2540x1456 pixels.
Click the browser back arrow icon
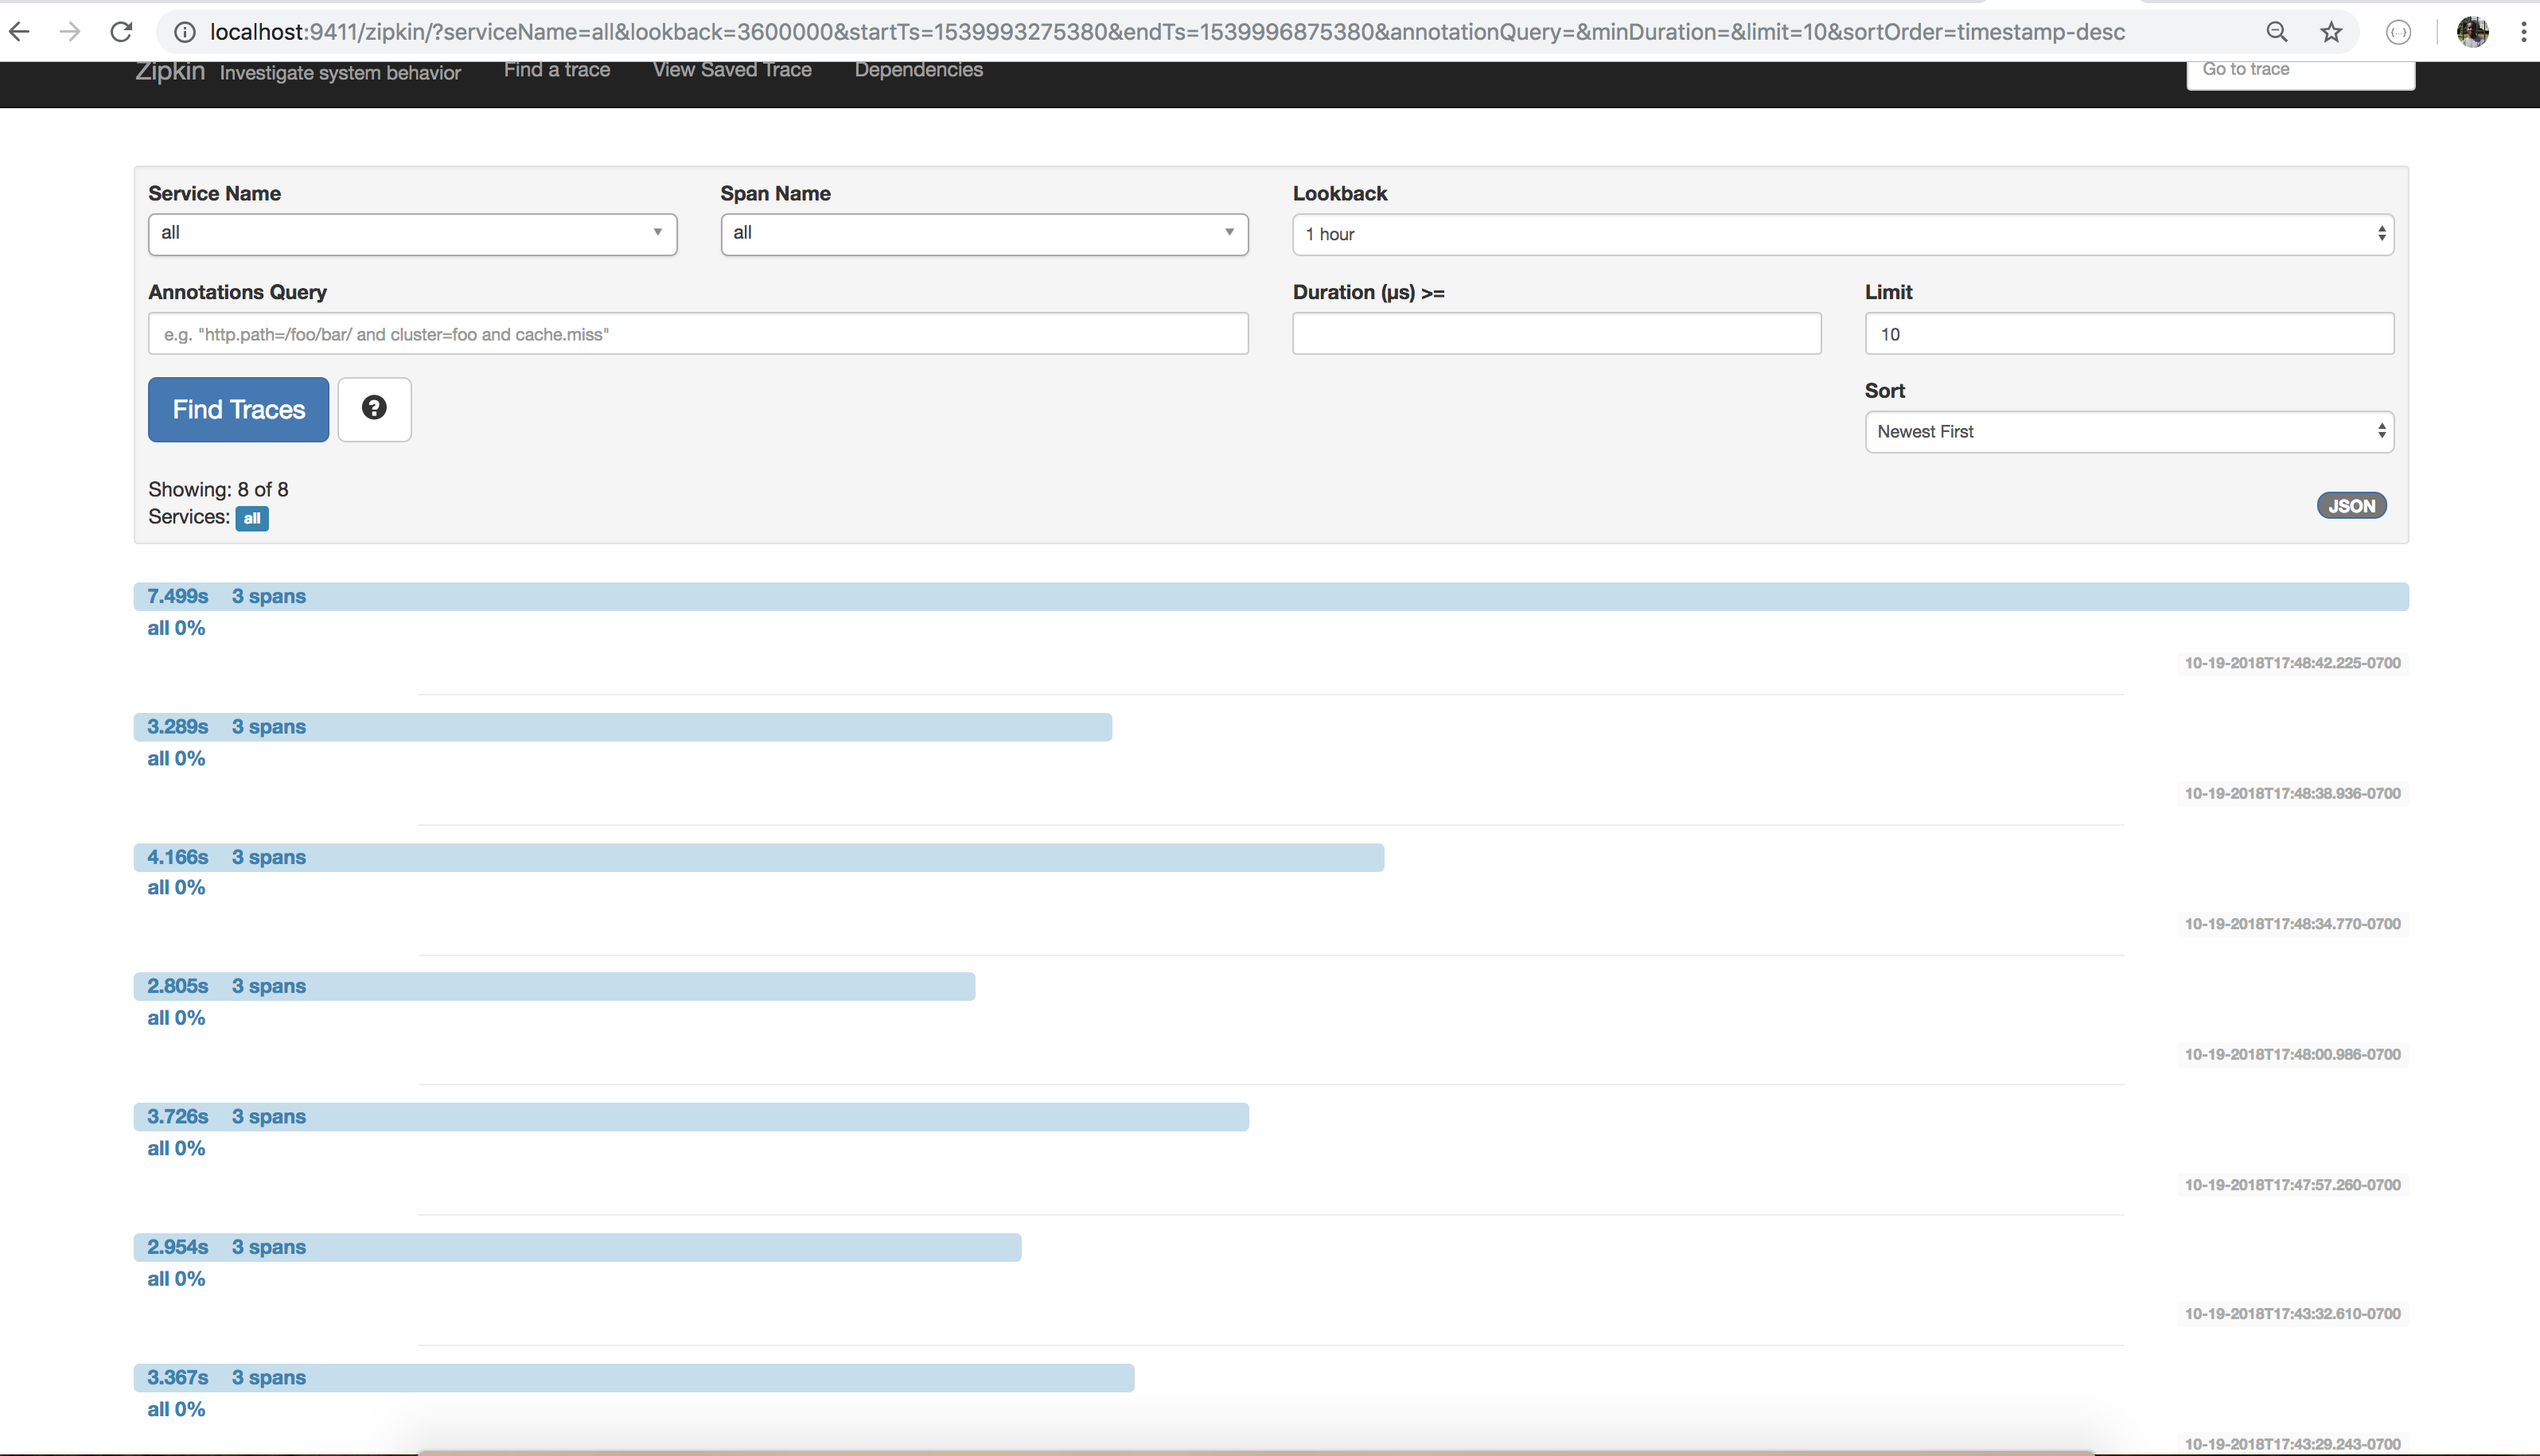tap(19, 32)
